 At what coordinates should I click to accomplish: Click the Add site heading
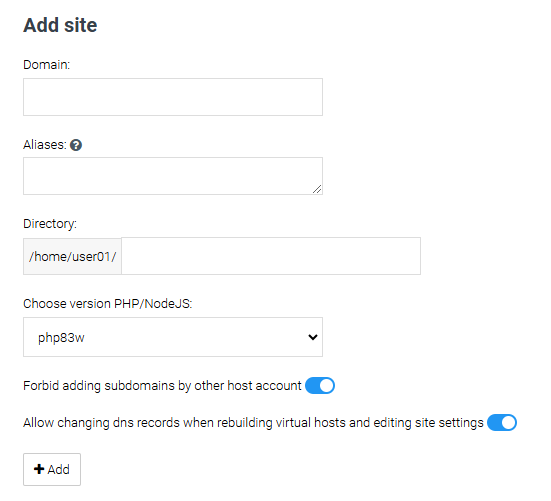pyautogui.click(x=60, y=25)
